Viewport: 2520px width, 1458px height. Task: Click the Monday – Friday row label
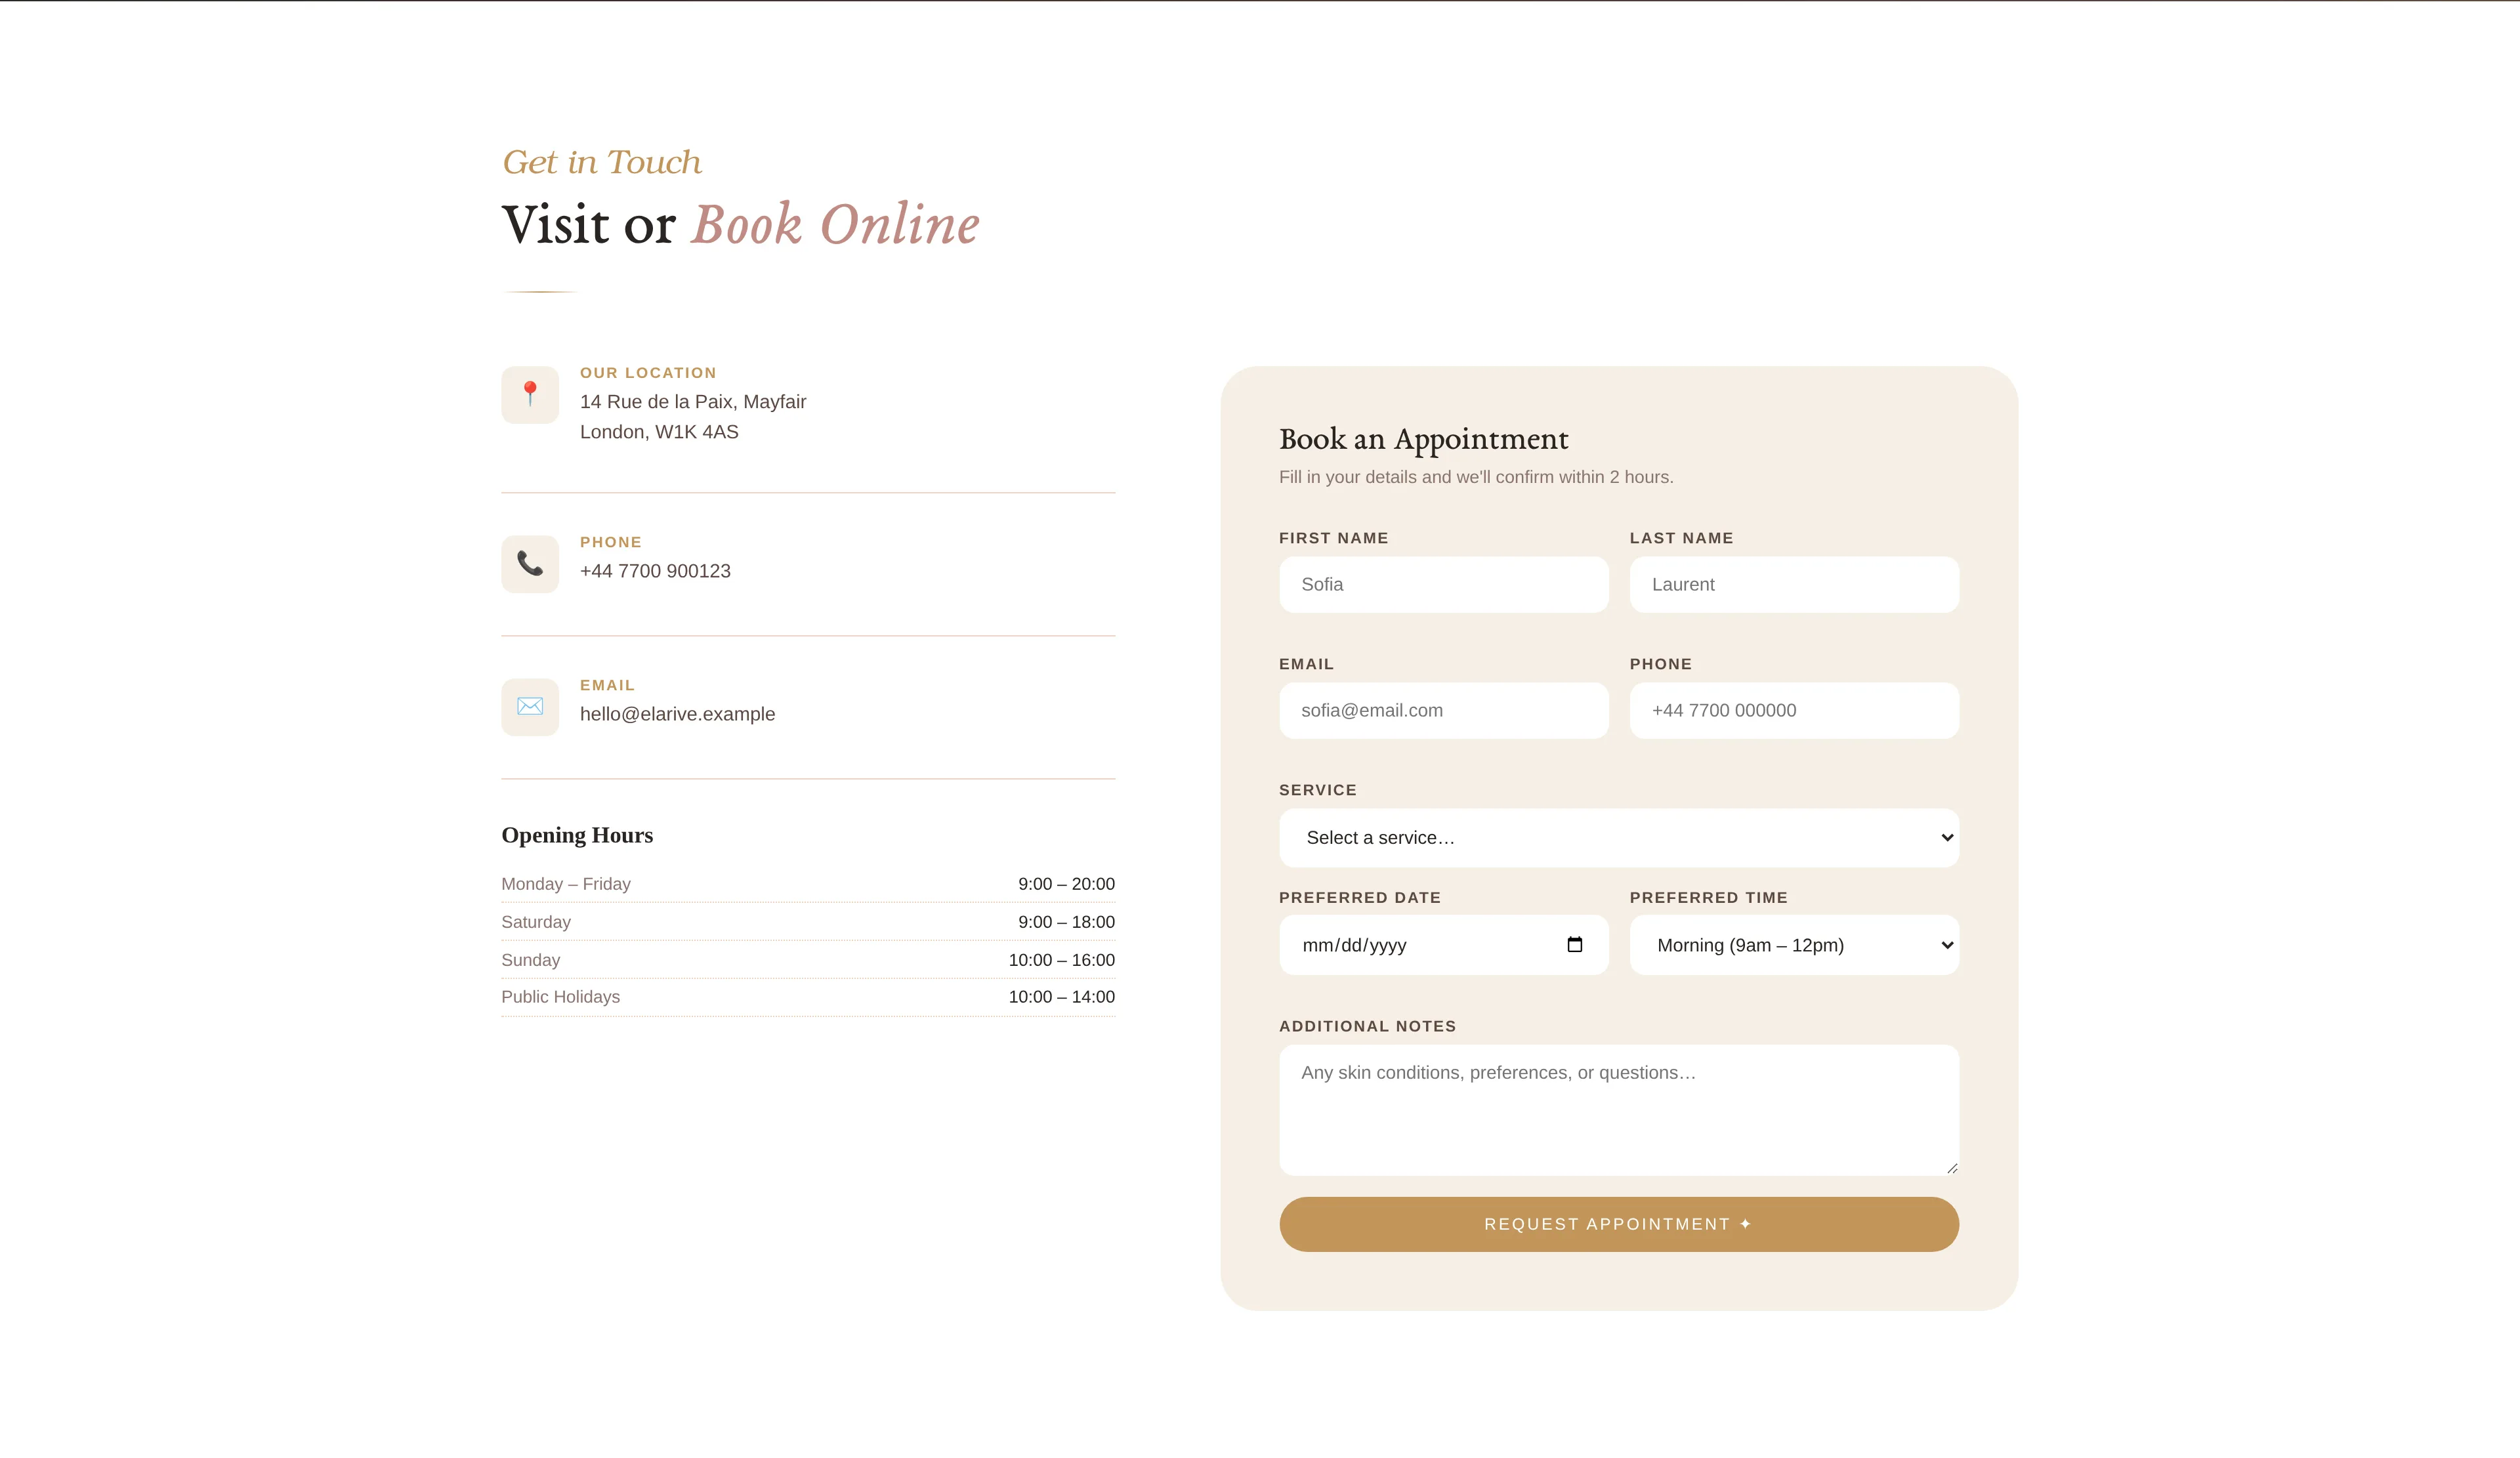(566, 884)
